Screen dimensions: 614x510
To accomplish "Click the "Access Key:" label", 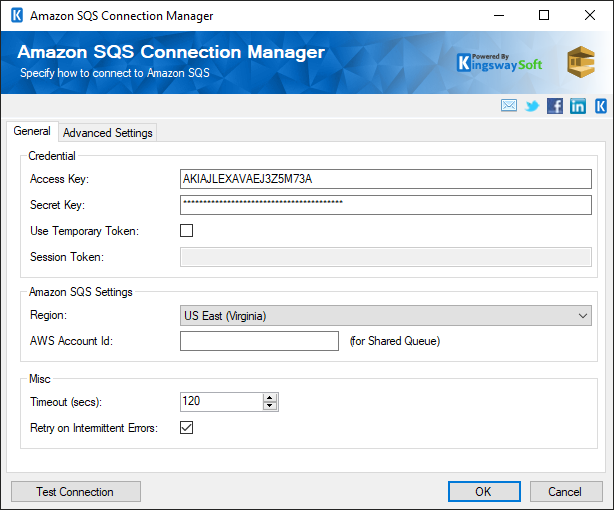I will click(60, 179).
